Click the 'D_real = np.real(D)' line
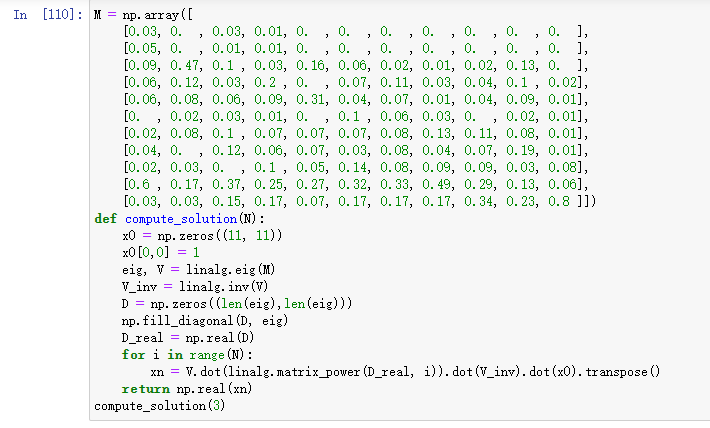 click(188, 337)
